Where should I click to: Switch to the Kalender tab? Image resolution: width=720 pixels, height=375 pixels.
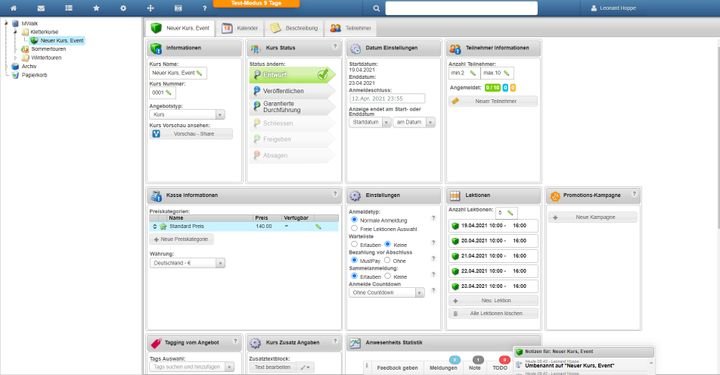pyautogui.click(x=240, y=28)
